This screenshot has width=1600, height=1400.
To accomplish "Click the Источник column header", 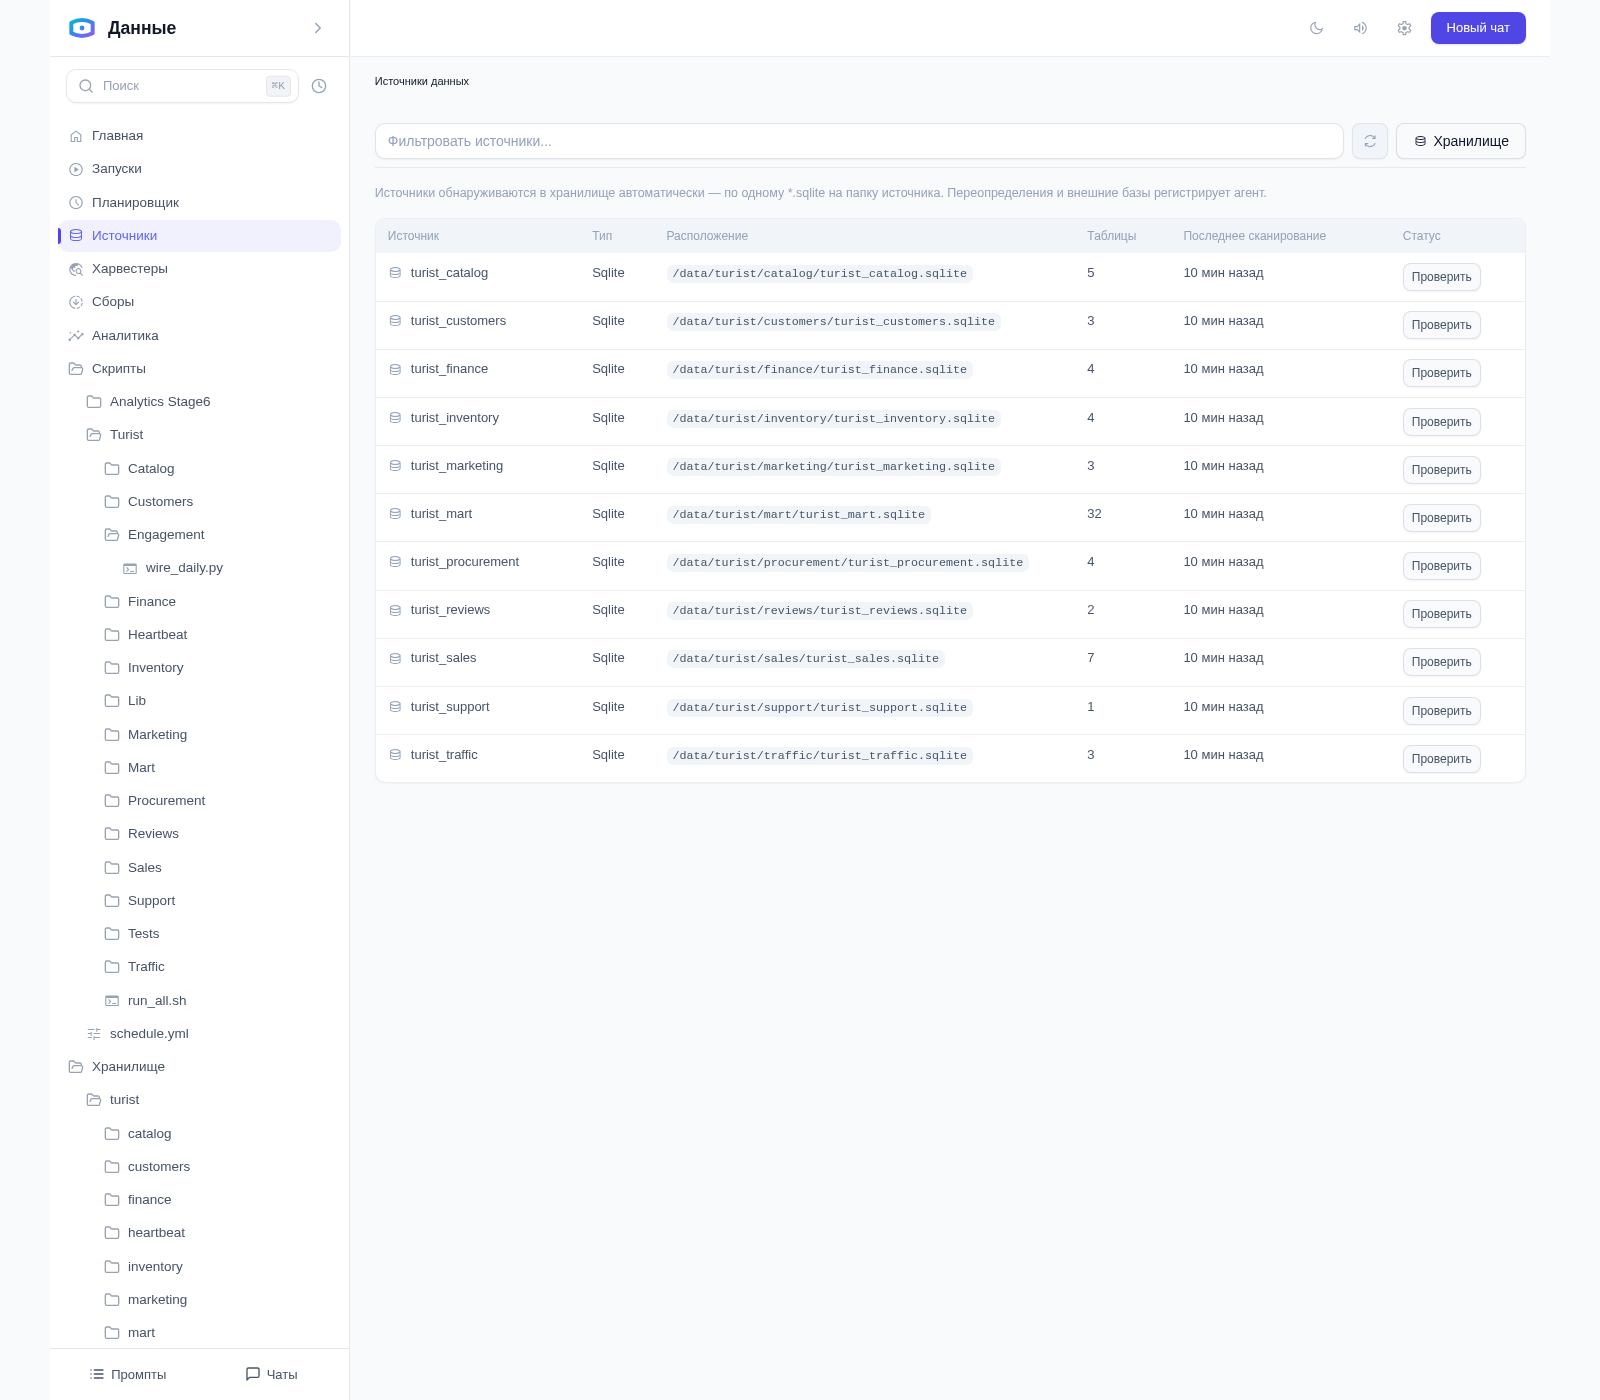I will pos(413,236).
